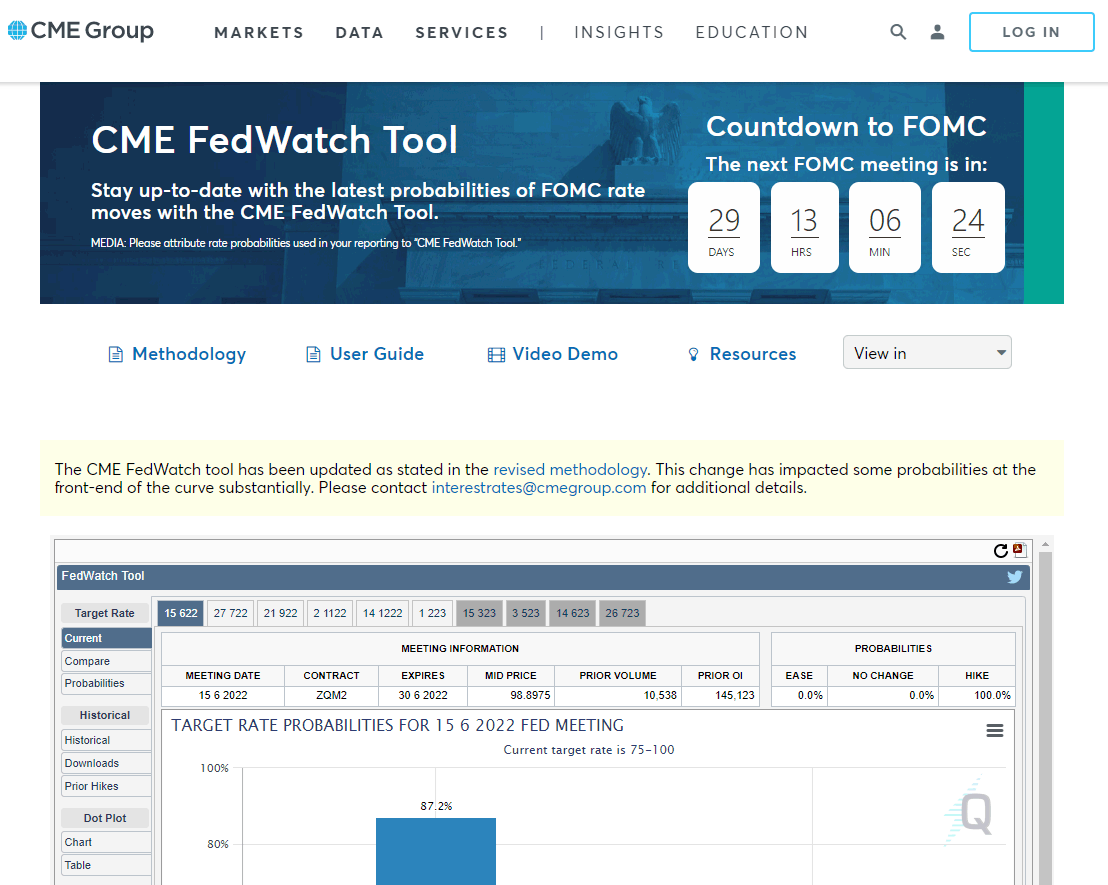Switch to the 14 1222 meeting tab
Screen dimensions: 1108x885
(x=382, y=613)
